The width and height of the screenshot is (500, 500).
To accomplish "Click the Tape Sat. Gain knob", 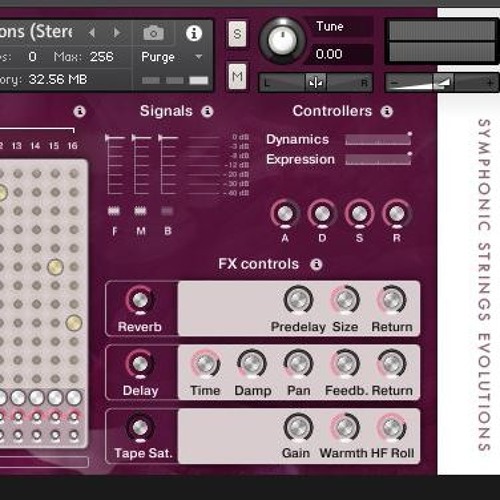I will pos(298,427).
